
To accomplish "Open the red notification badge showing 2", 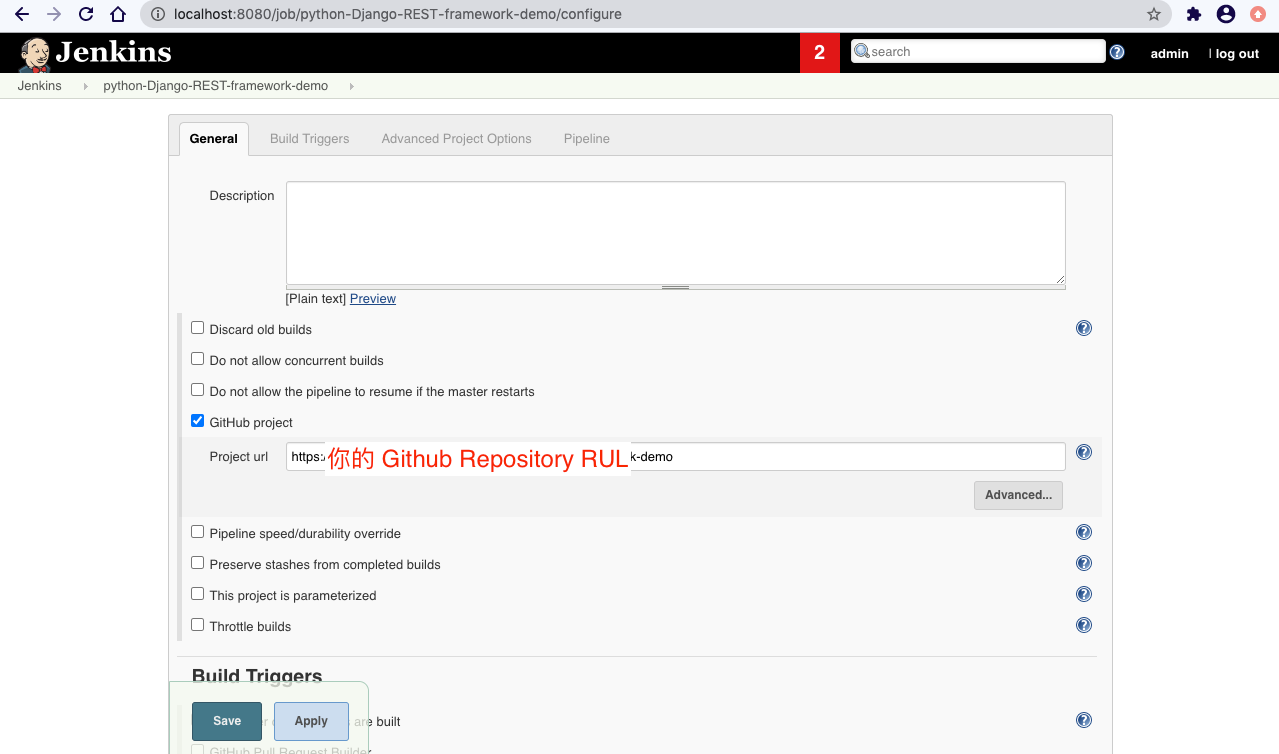I will tap(820, 52).
